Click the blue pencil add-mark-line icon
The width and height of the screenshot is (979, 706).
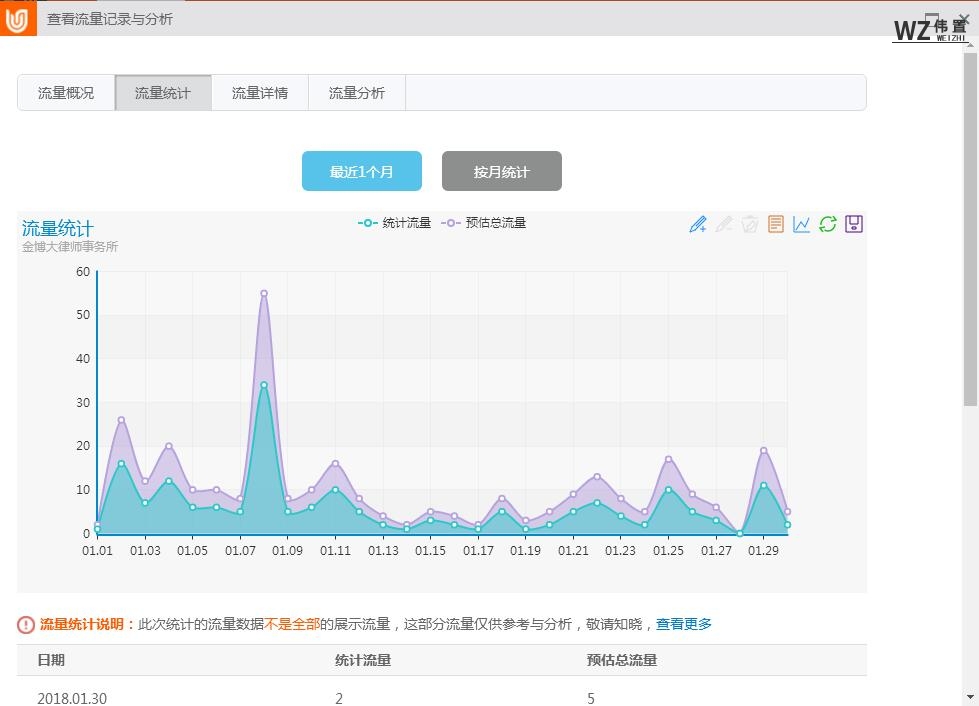[698, 224]
